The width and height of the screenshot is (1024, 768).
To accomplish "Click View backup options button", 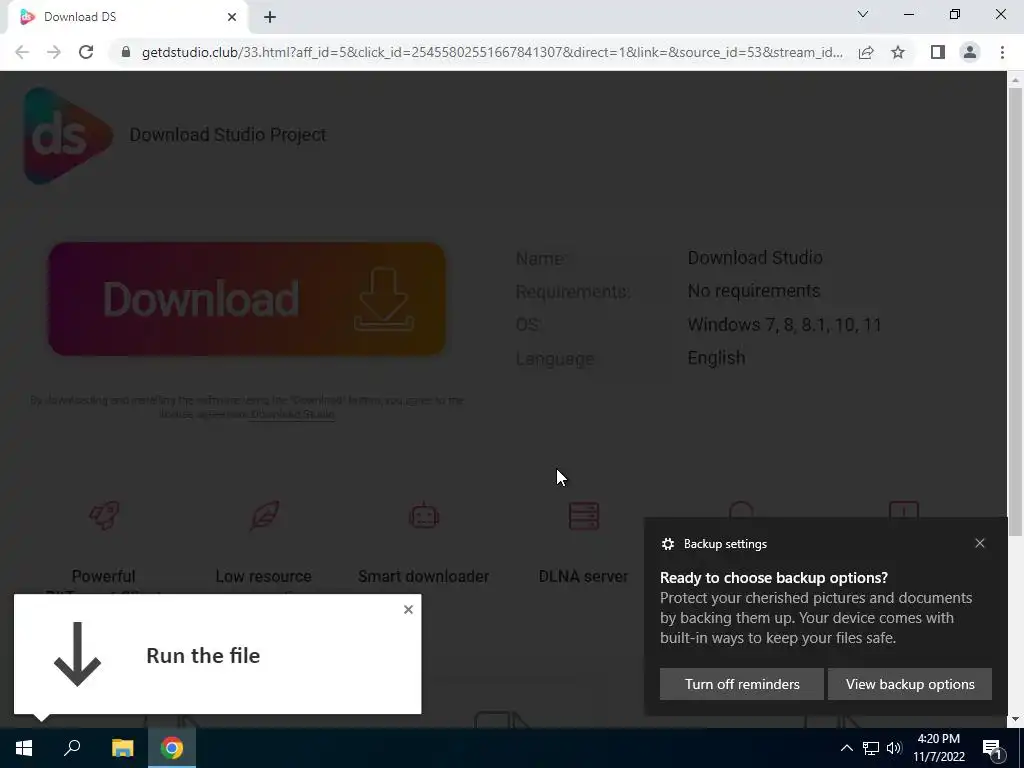I will point(910,684).
